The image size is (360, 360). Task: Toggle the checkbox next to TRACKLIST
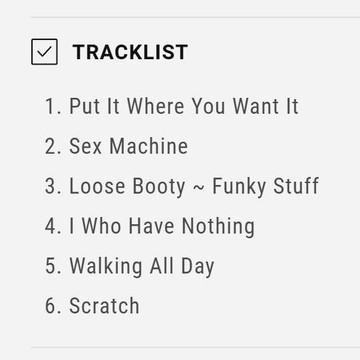click(44, 52)
